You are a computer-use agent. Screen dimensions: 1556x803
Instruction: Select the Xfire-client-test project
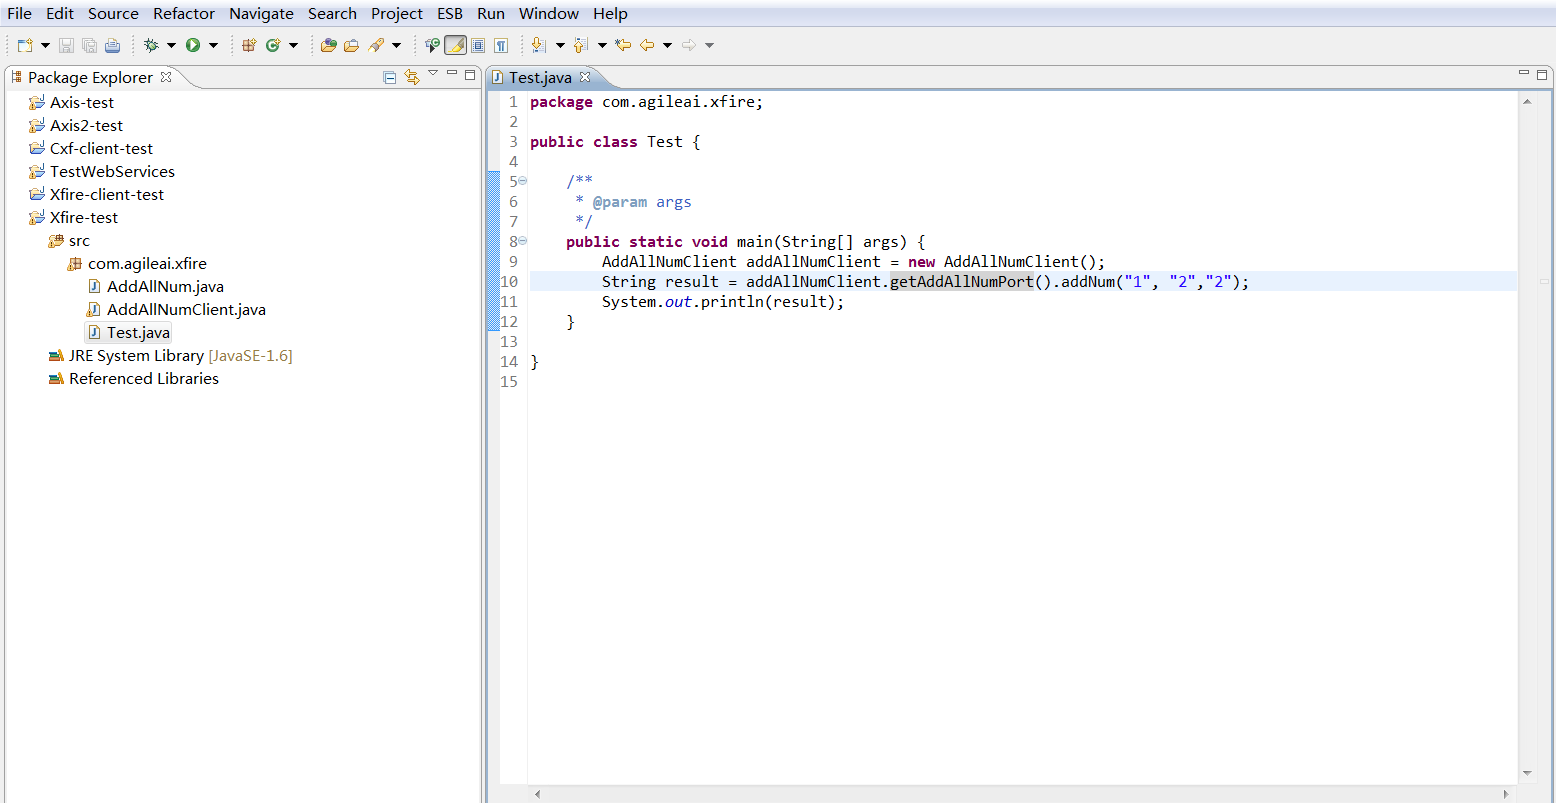coord(107,194)
